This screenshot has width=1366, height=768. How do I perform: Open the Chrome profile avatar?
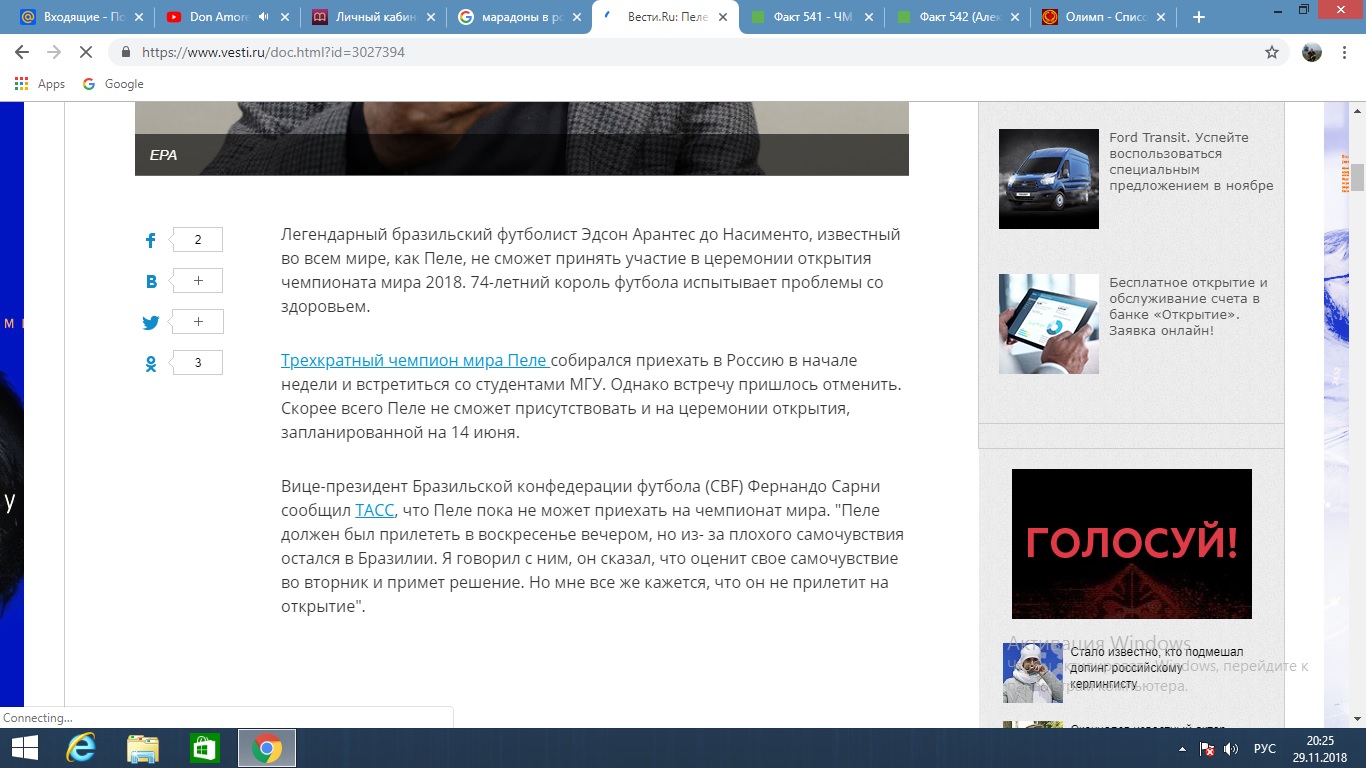click(x=1312, y=52)
